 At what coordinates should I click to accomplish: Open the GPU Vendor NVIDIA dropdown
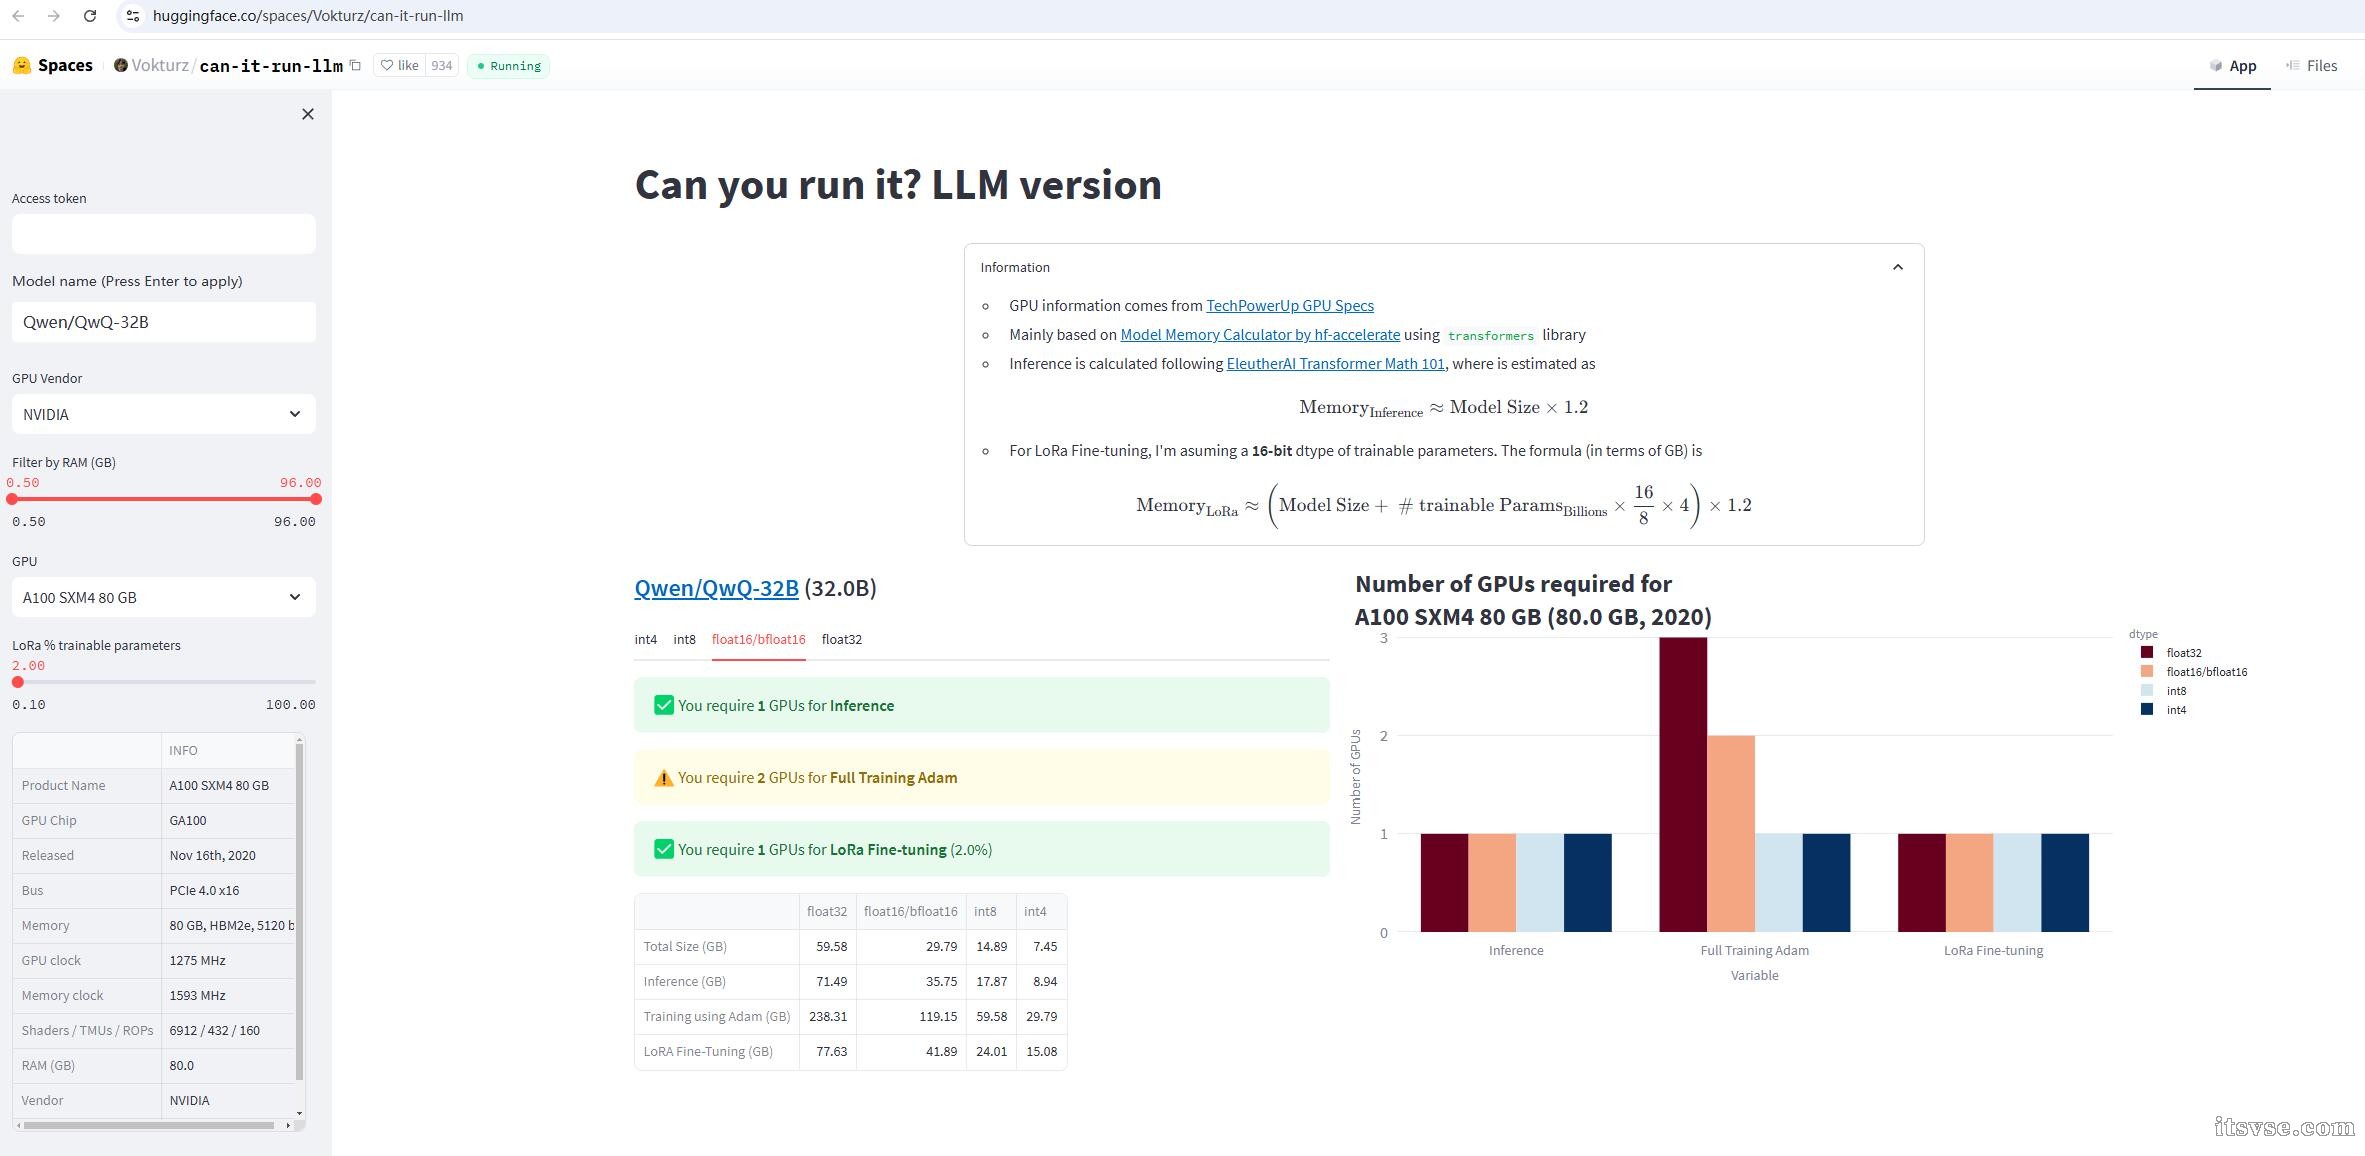[x=164, y=414]
